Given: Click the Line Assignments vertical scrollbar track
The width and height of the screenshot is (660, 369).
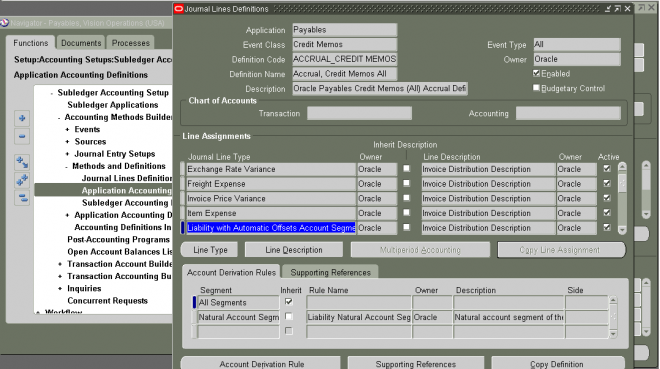Looking at the screenshot, I should pyautogui.click(x=622, y=199).
